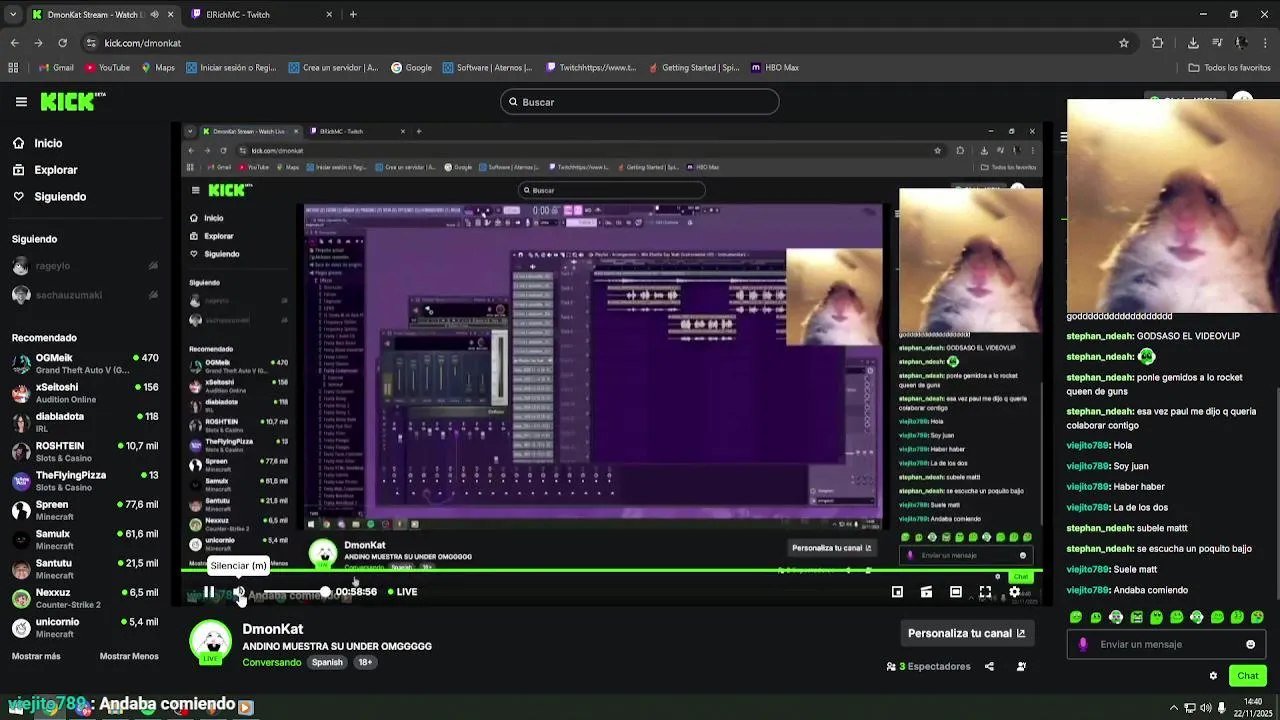This screenshot has height=720, width=1280.
Task: Mute the DmonKat tab audio icon
Action: point(153,14)
